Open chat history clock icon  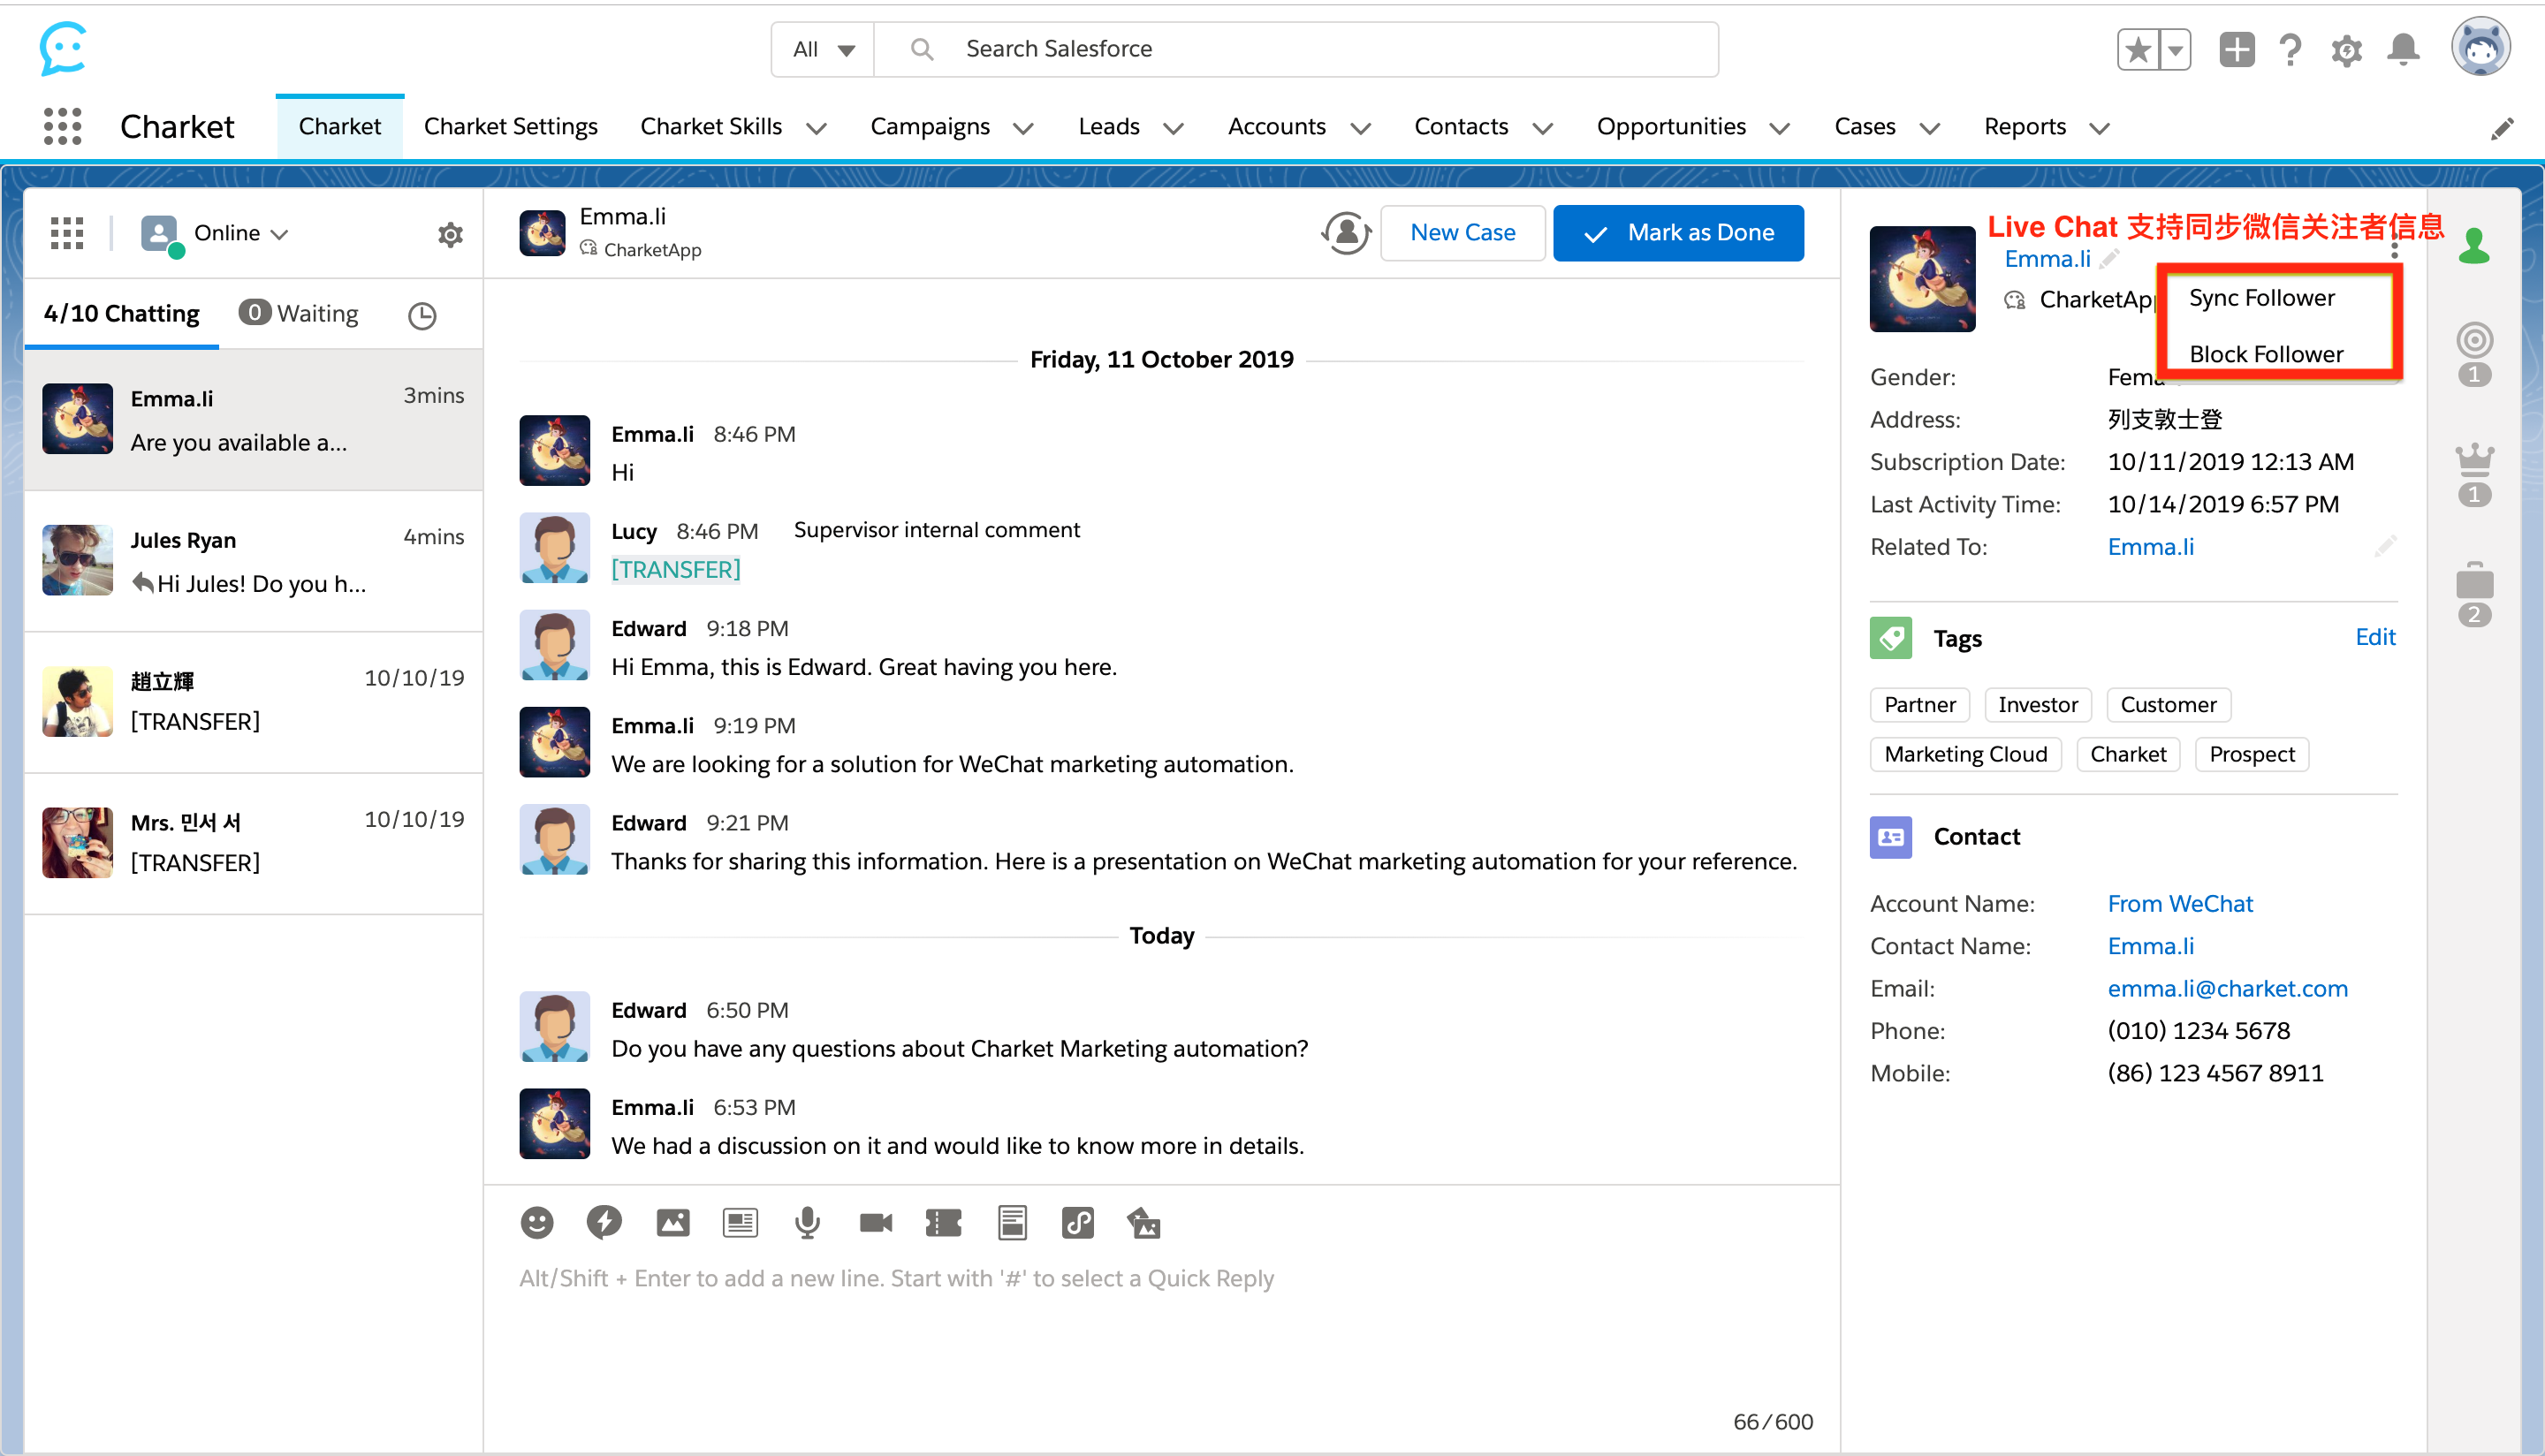pos(422,316)
